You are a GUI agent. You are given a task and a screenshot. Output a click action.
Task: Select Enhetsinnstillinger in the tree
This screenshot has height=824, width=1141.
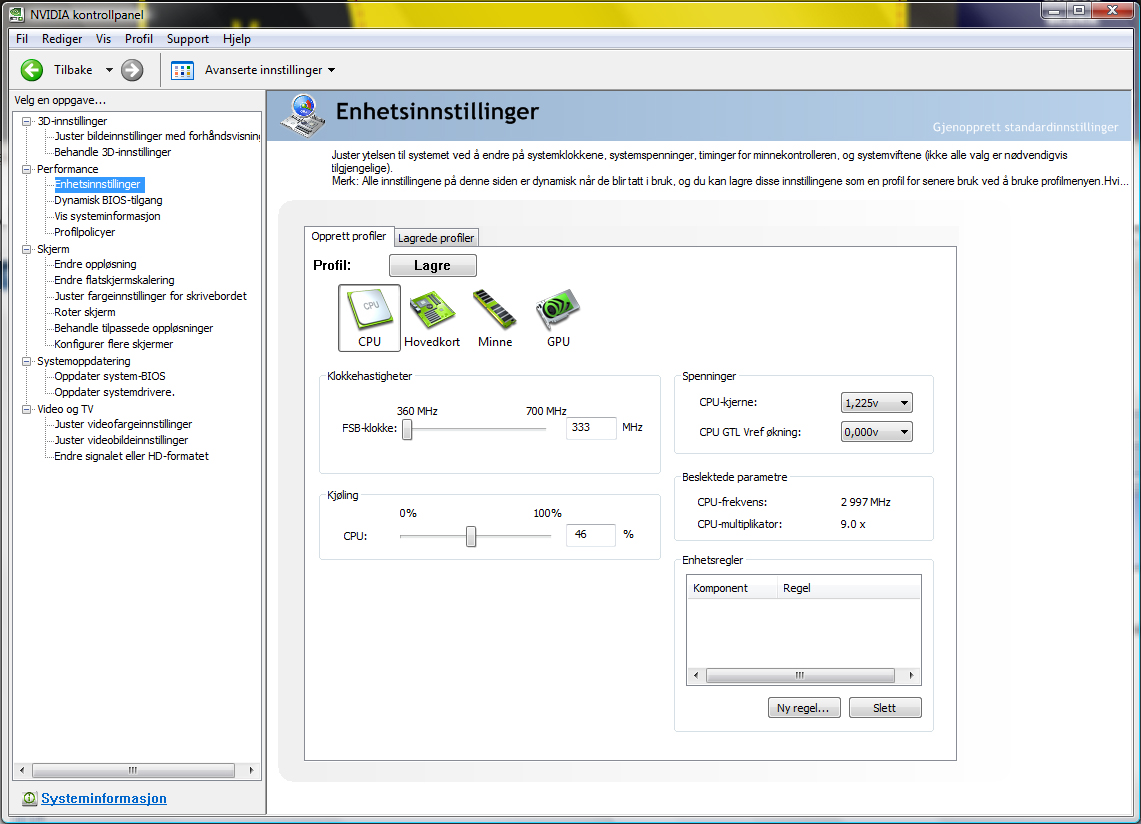click(98, 184)
